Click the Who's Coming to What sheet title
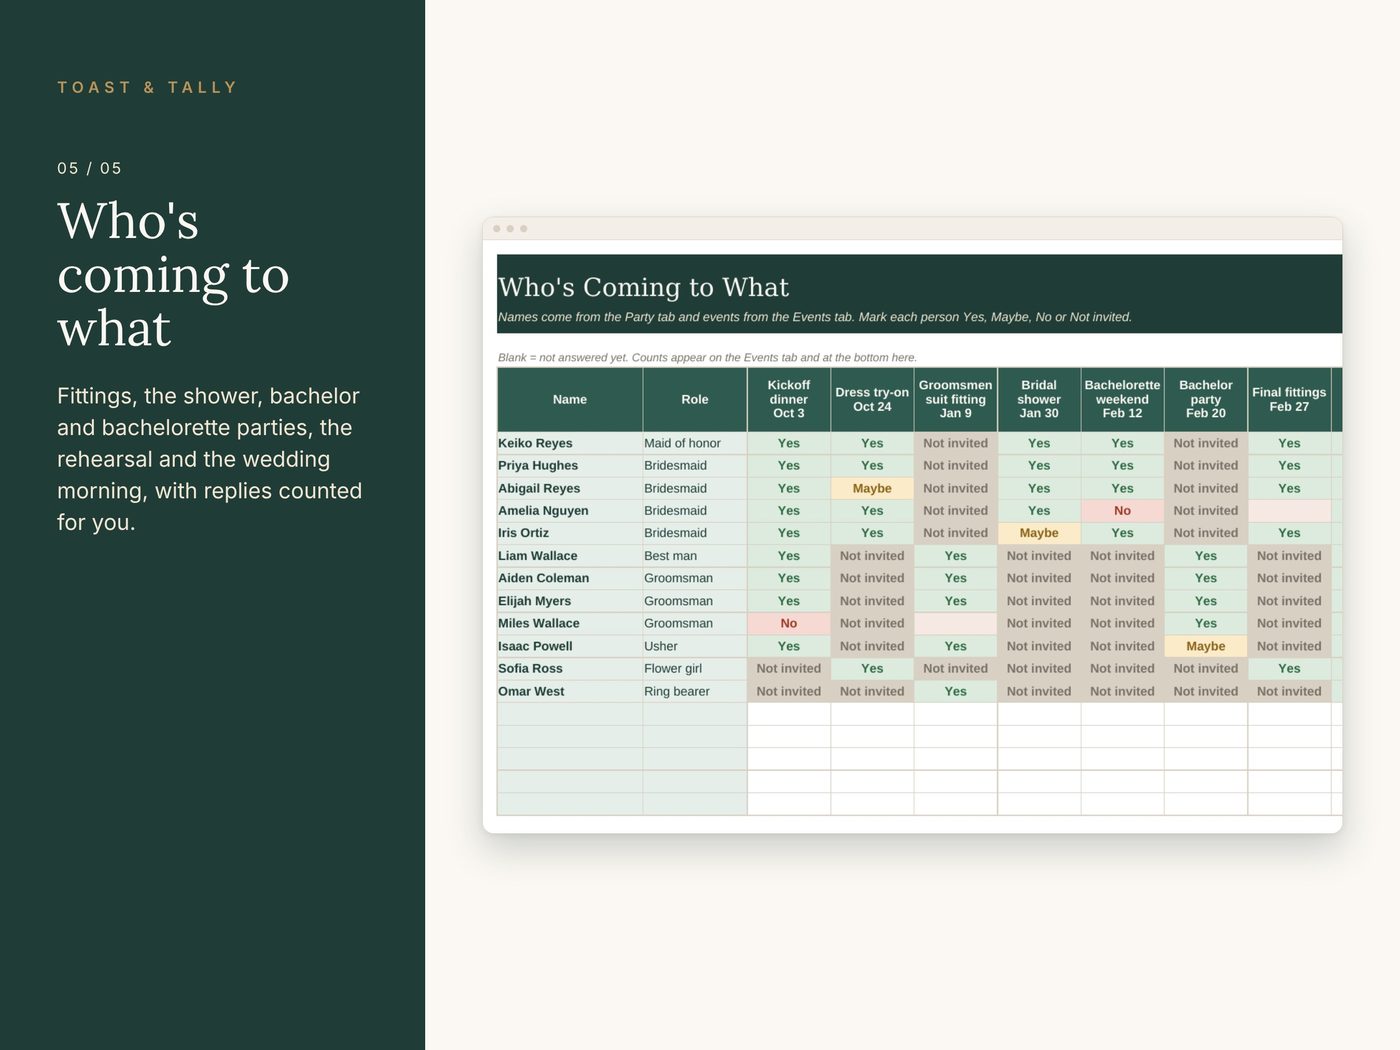 pyautogui.click(x=644, y=288)
